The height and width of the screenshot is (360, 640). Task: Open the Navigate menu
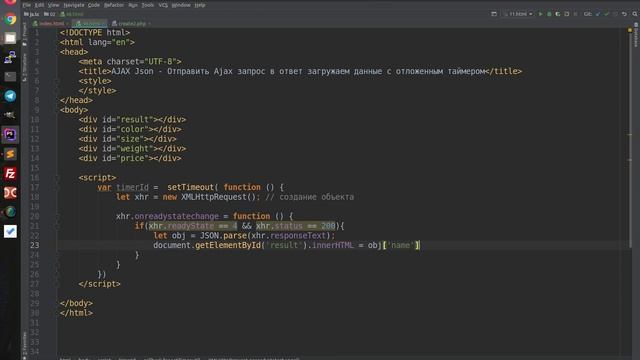point(74,5)
